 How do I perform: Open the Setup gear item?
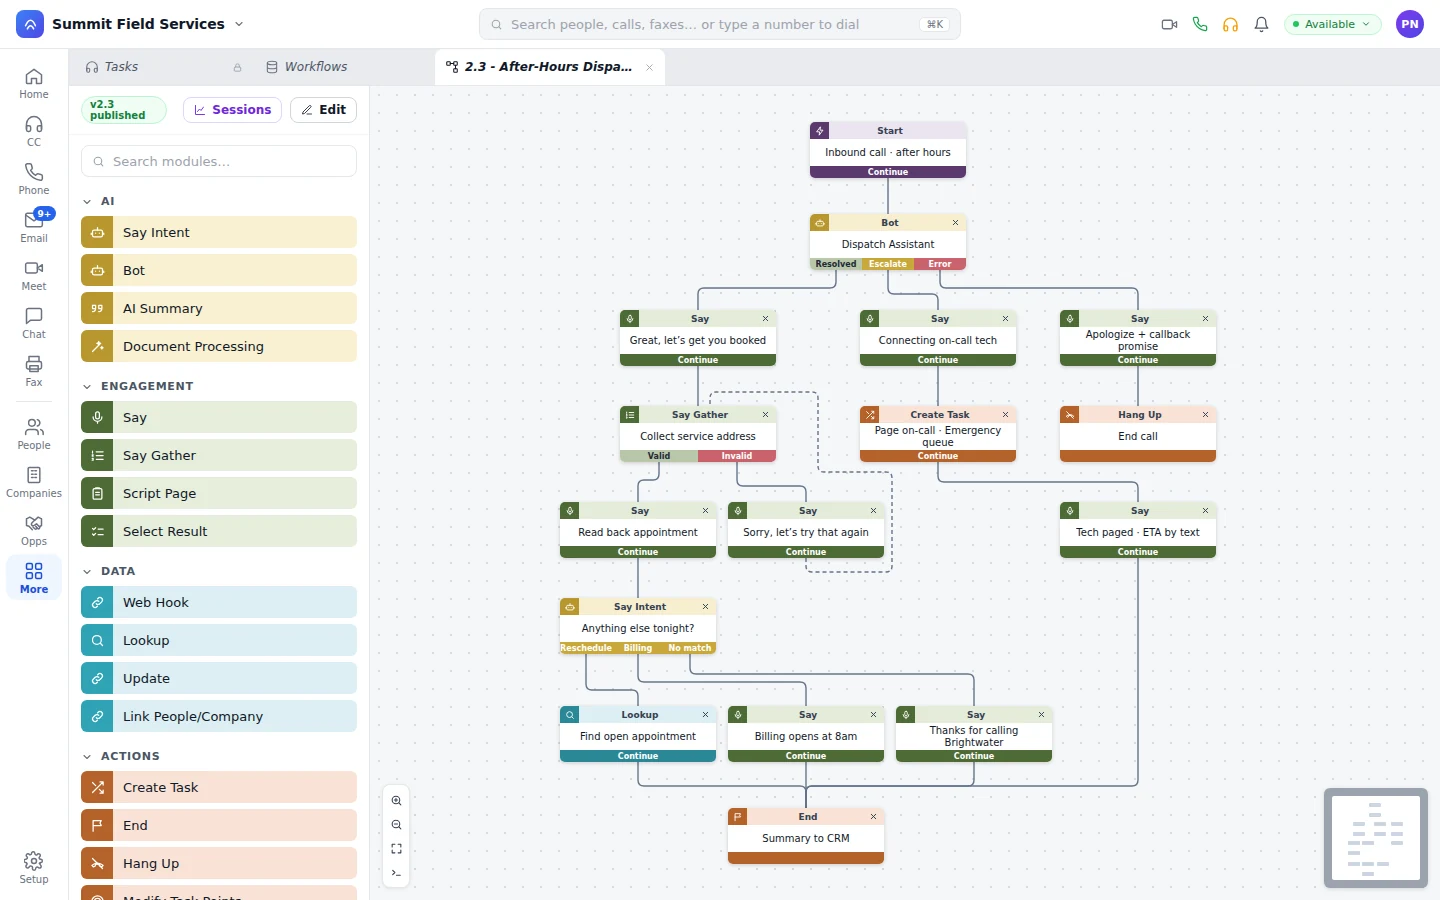click(x=34, y=868)
